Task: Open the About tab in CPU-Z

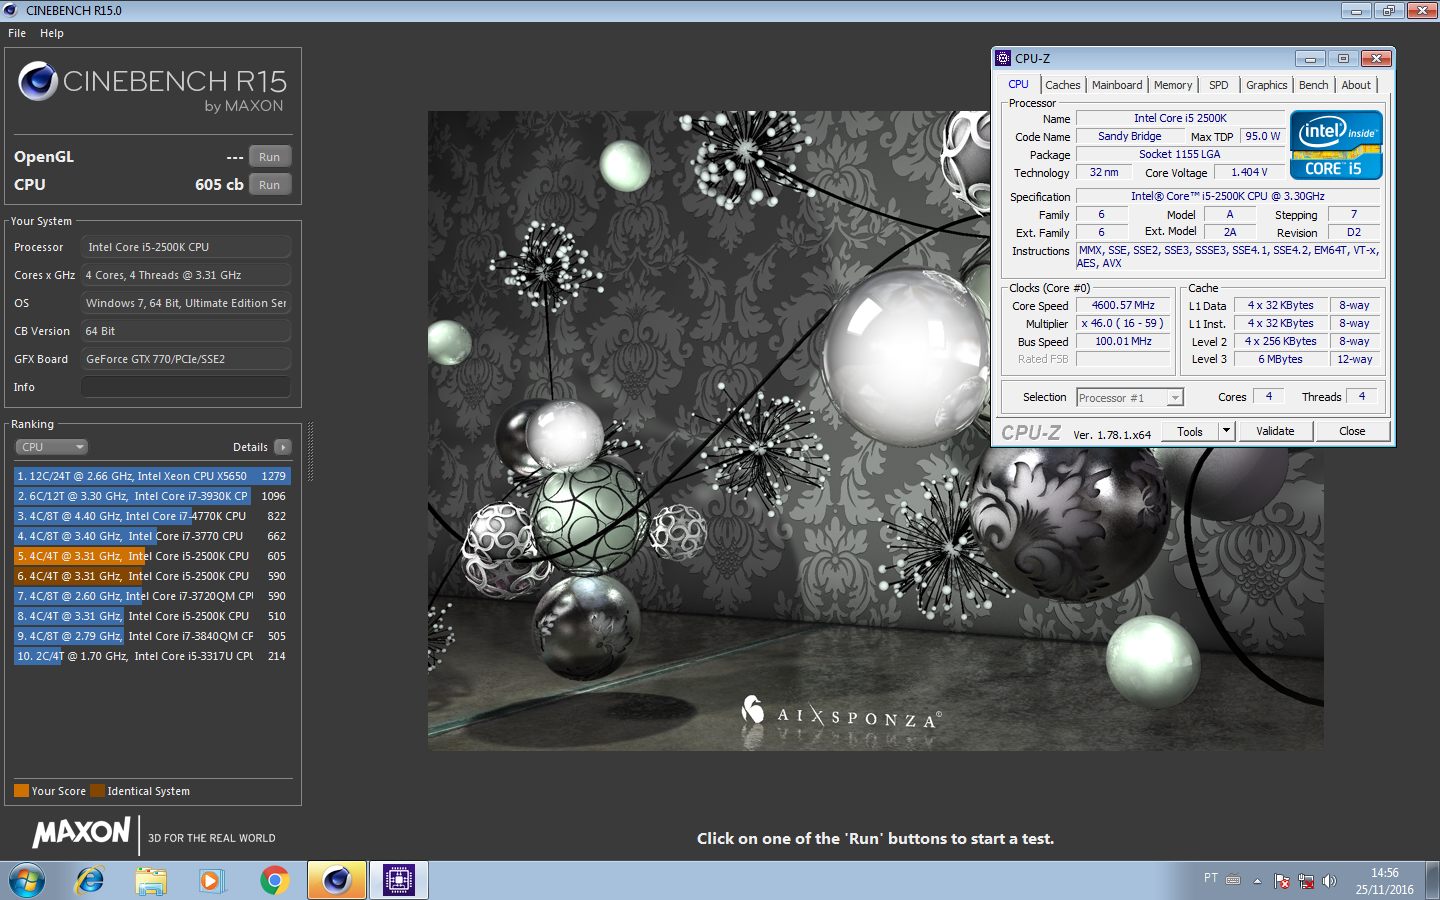Action: 1356,85
